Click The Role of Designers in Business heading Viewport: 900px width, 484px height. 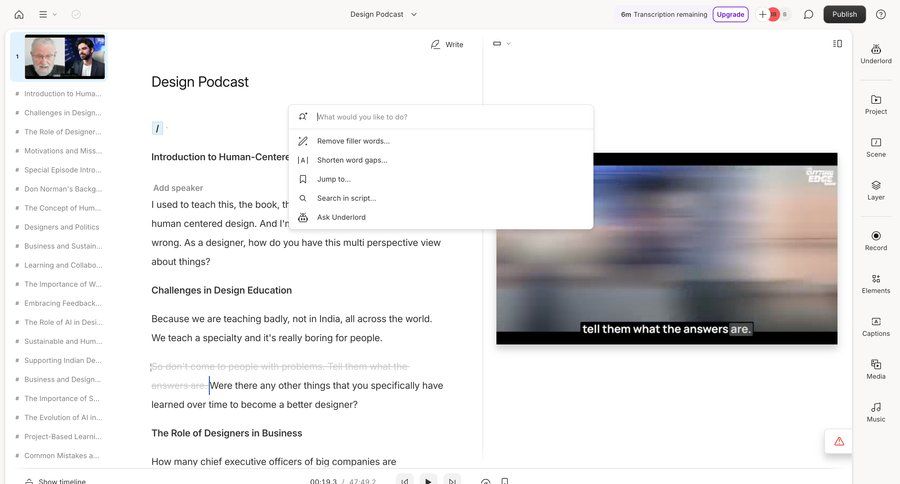pyautogui.click(x=227, y=433)
